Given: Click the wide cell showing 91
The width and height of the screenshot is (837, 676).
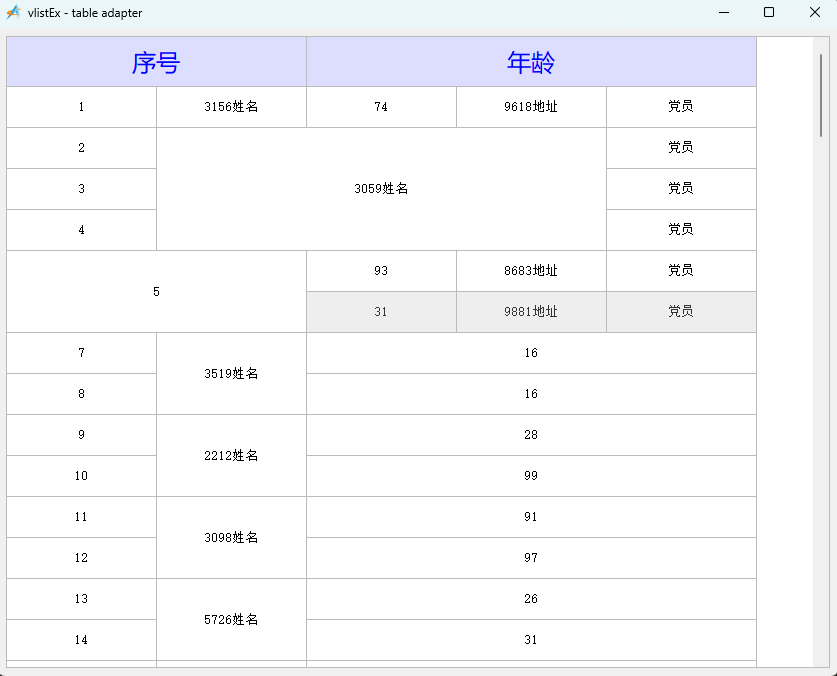Looking at the screenshot, I should (x=531, y=517).
